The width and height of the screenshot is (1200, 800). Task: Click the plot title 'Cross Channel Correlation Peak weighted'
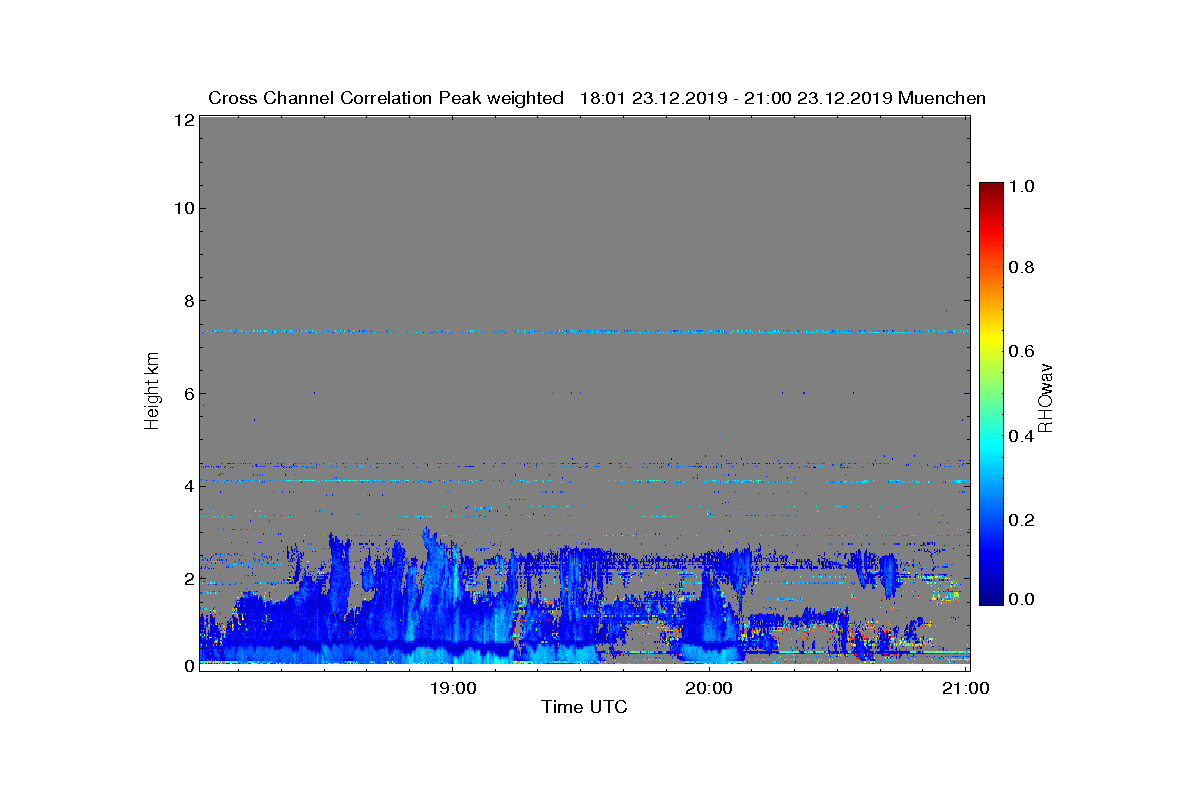tap(386, 98)
